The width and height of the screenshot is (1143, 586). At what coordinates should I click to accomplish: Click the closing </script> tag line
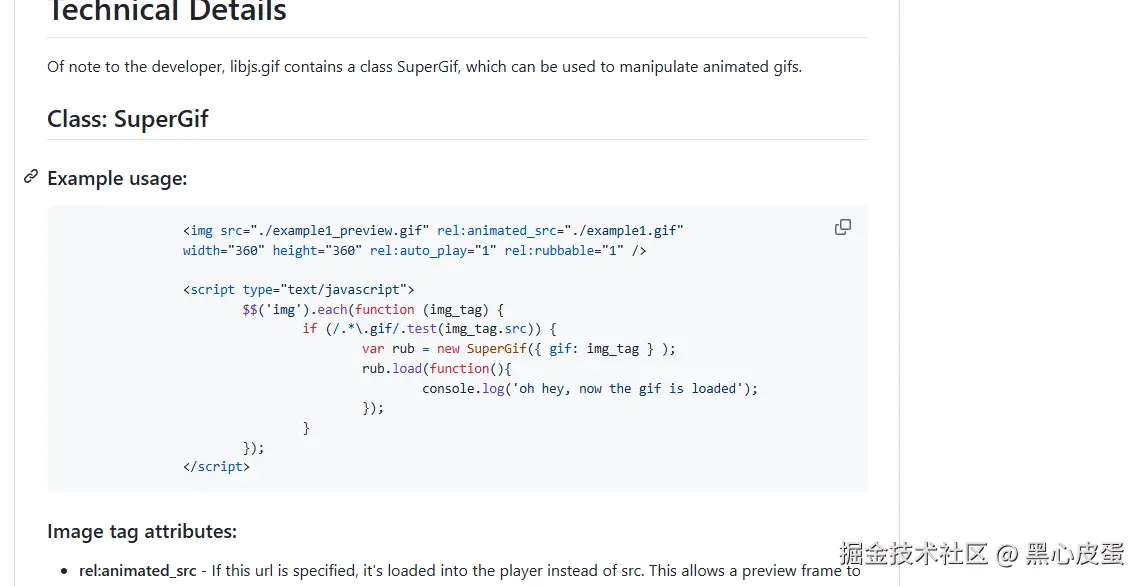[216, 466]
